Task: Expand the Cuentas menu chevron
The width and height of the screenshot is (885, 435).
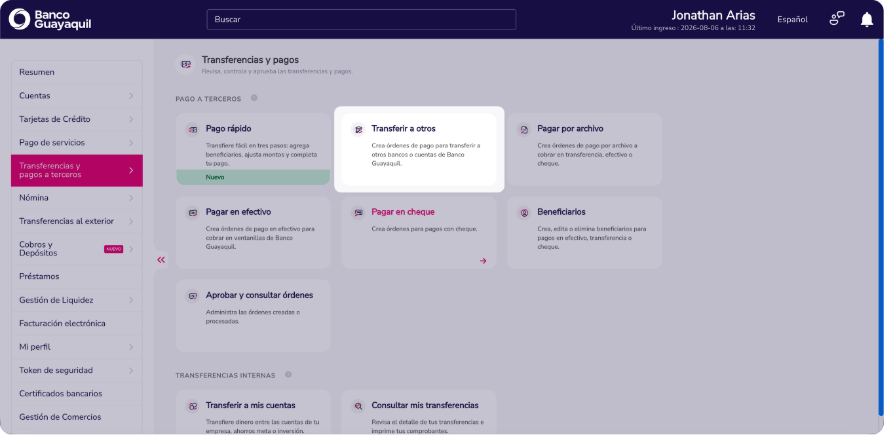Action: 131,96
